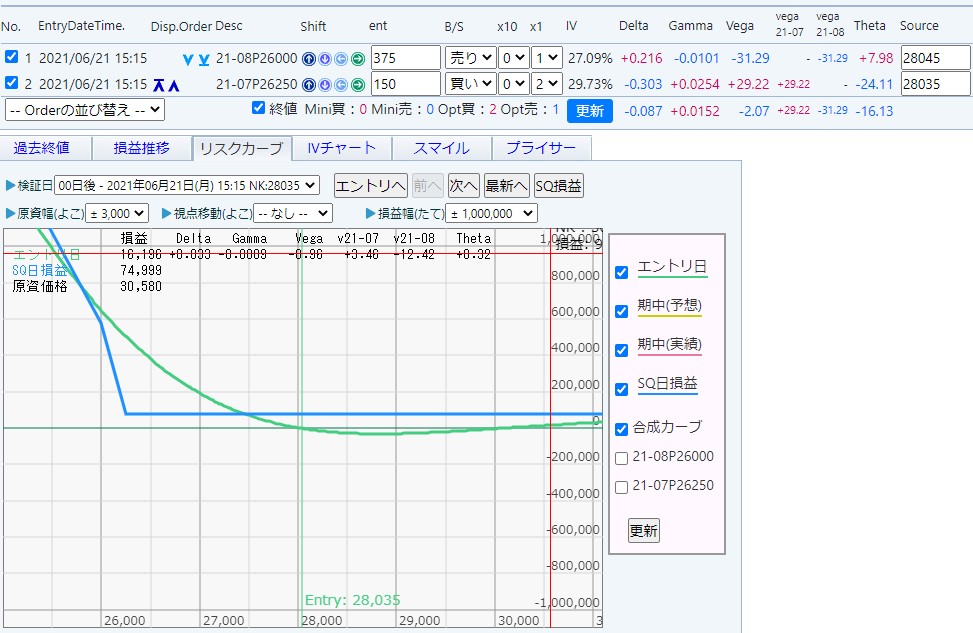Toggle the 終値 checkbox
The image size is (973, 633).
[x=259, y=108]
